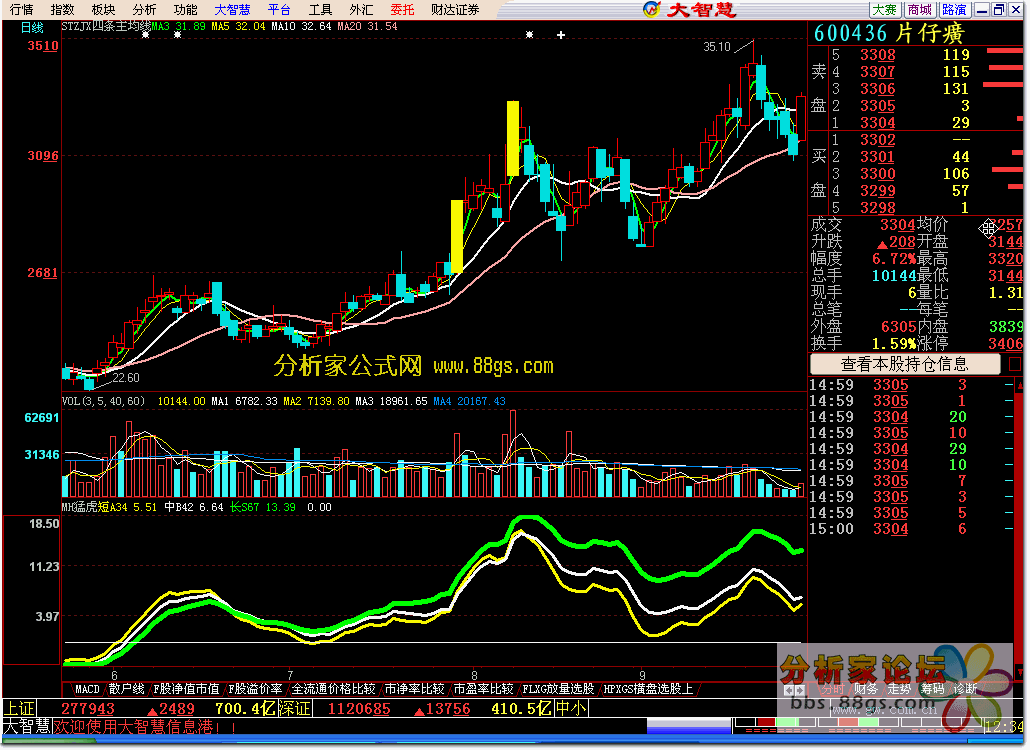Open the 板块 menu

(x=103, y=9)
